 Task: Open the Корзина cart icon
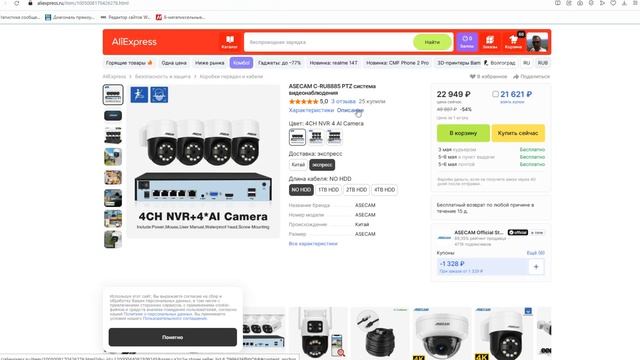tap(513, 42)
